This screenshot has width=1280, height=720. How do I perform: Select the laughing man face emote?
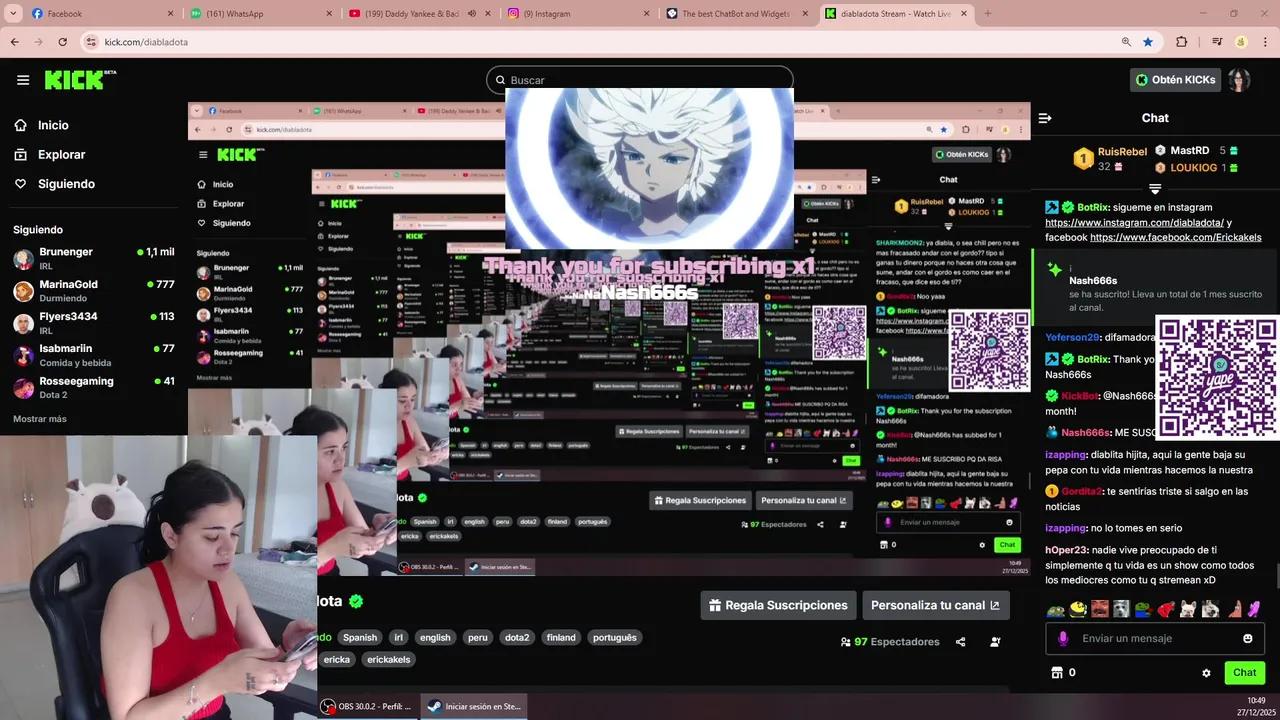pyautogui.click(x=1100, y=608)
